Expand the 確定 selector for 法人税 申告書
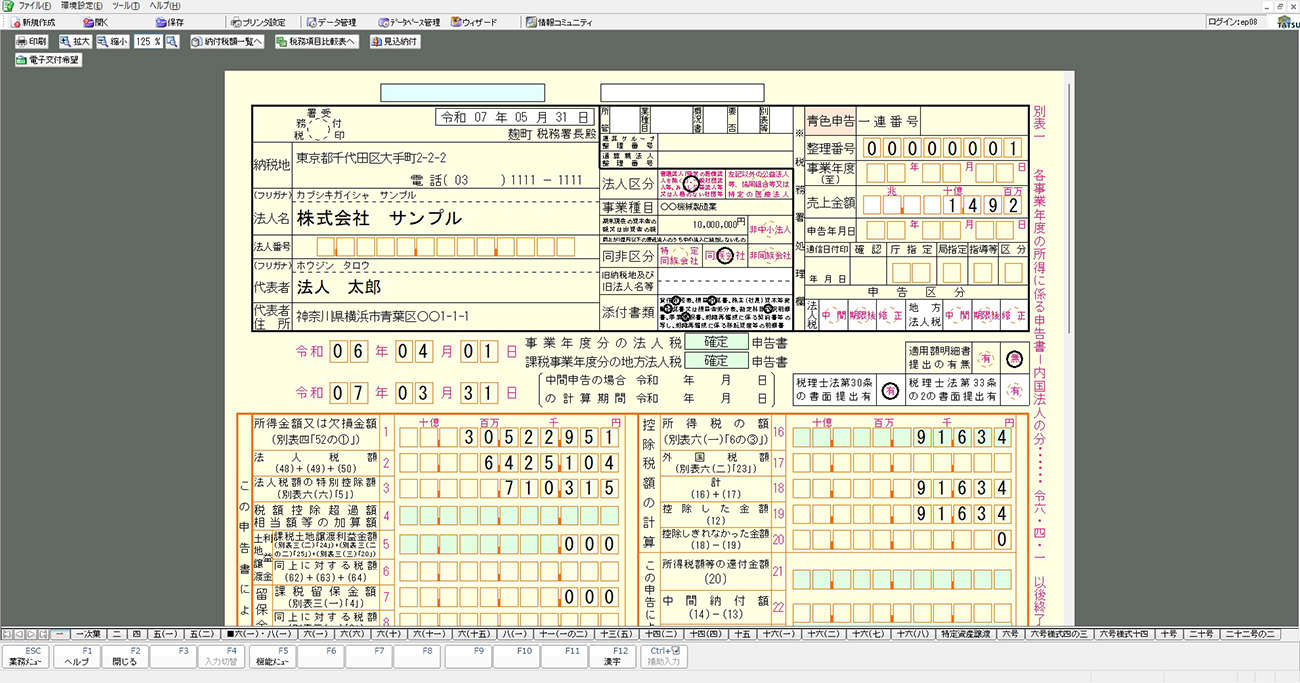The height and width of the screenshot is (683, 1300). (715, 343)
